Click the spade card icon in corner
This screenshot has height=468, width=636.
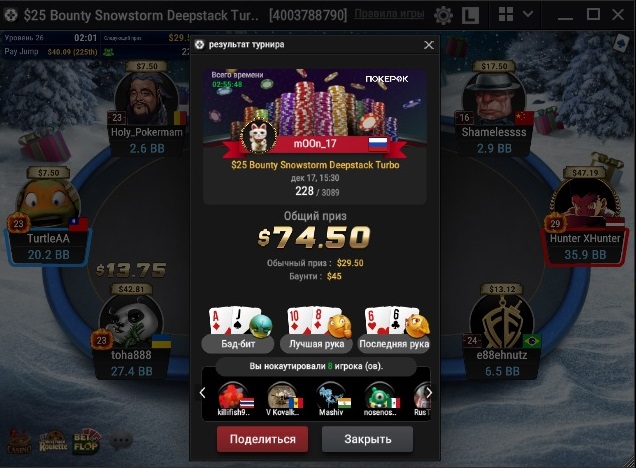621,43
